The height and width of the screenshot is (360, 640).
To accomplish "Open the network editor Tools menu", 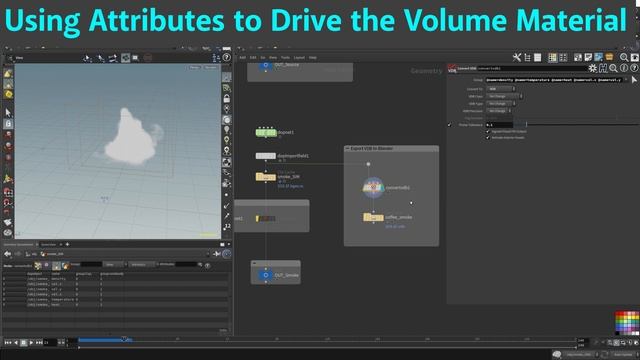I will [x=285, y=58].
